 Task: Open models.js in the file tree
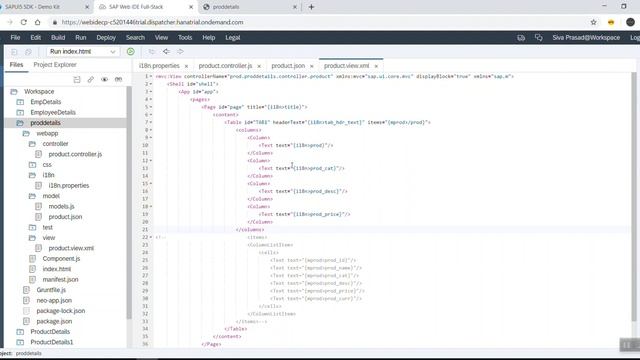(61, 207)
